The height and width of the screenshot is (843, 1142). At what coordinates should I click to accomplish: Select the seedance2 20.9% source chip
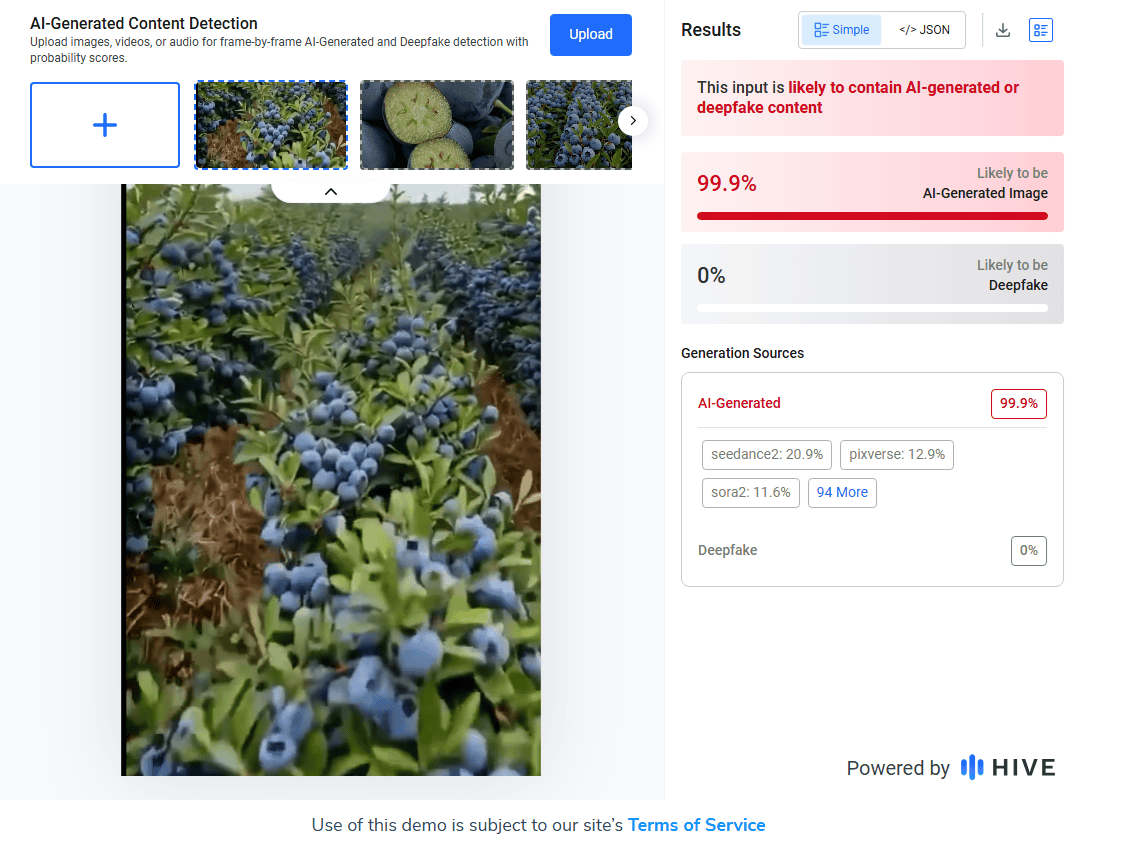point(767,454)
